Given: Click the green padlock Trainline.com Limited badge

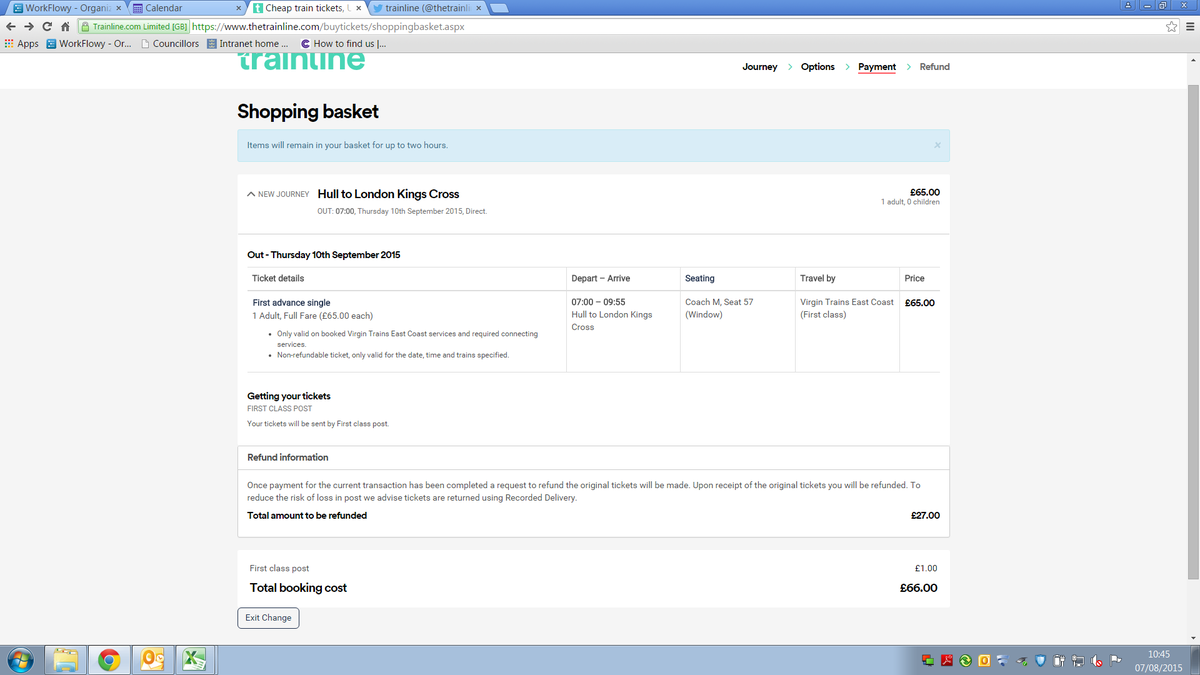Looking at the screenshot, I should click(x=133, y=27).
